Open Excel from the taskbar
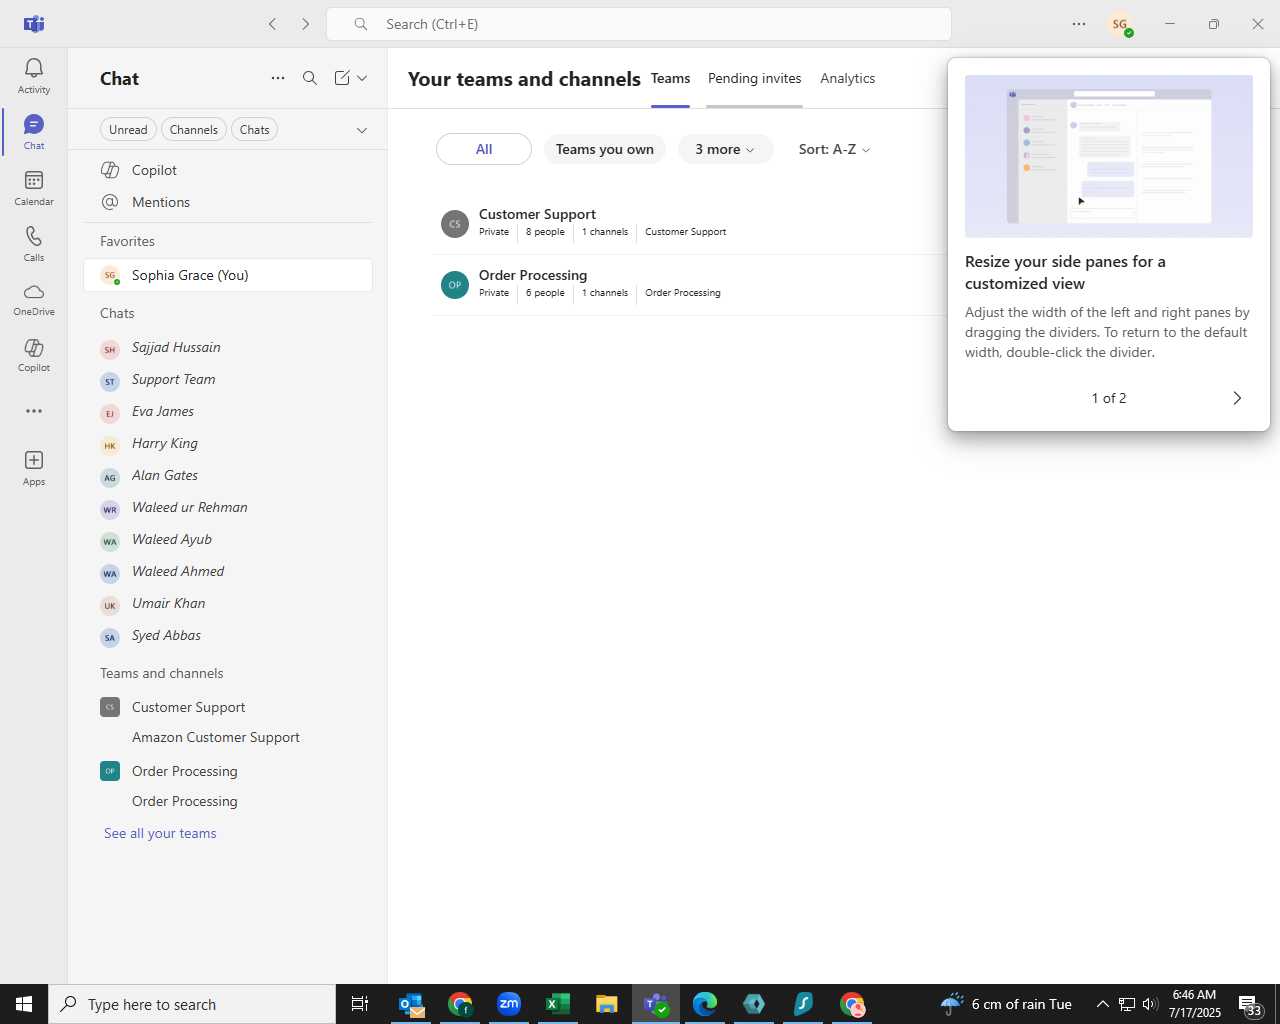This screenshot has width=1280, height=1024. [558, 1004]
